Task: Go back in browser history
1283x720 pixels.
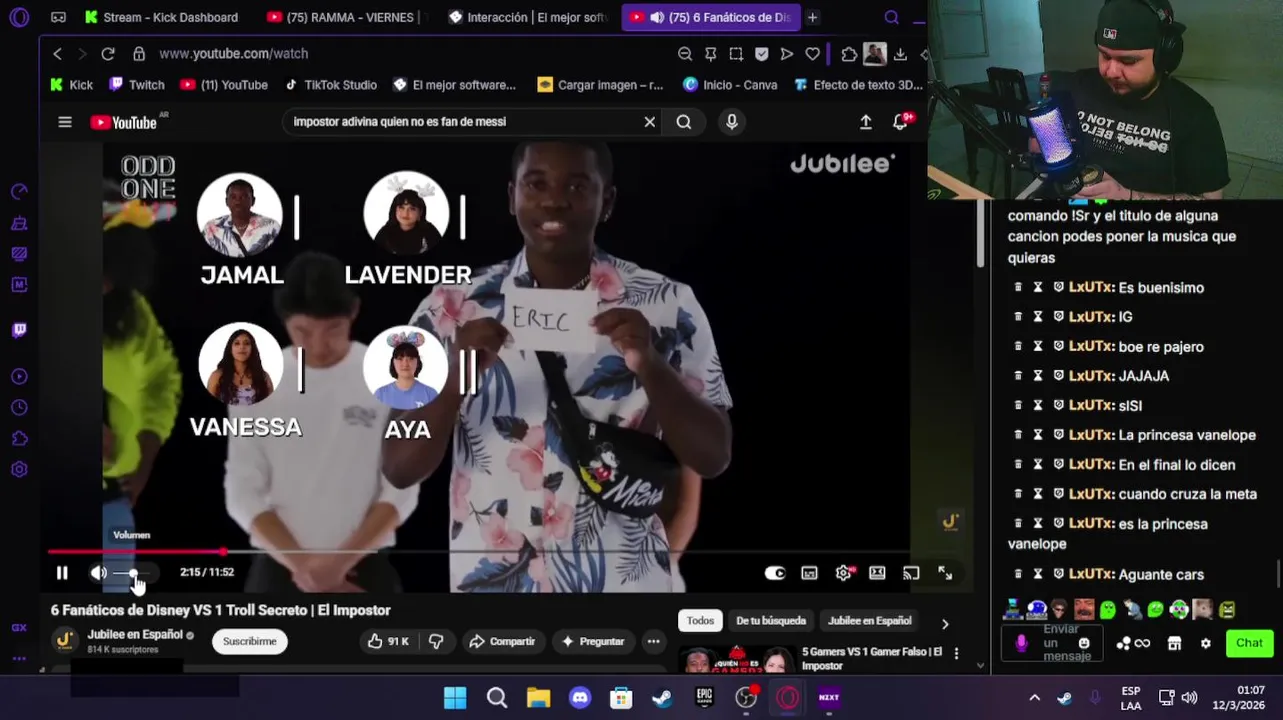Action: [x=57, y=54]
